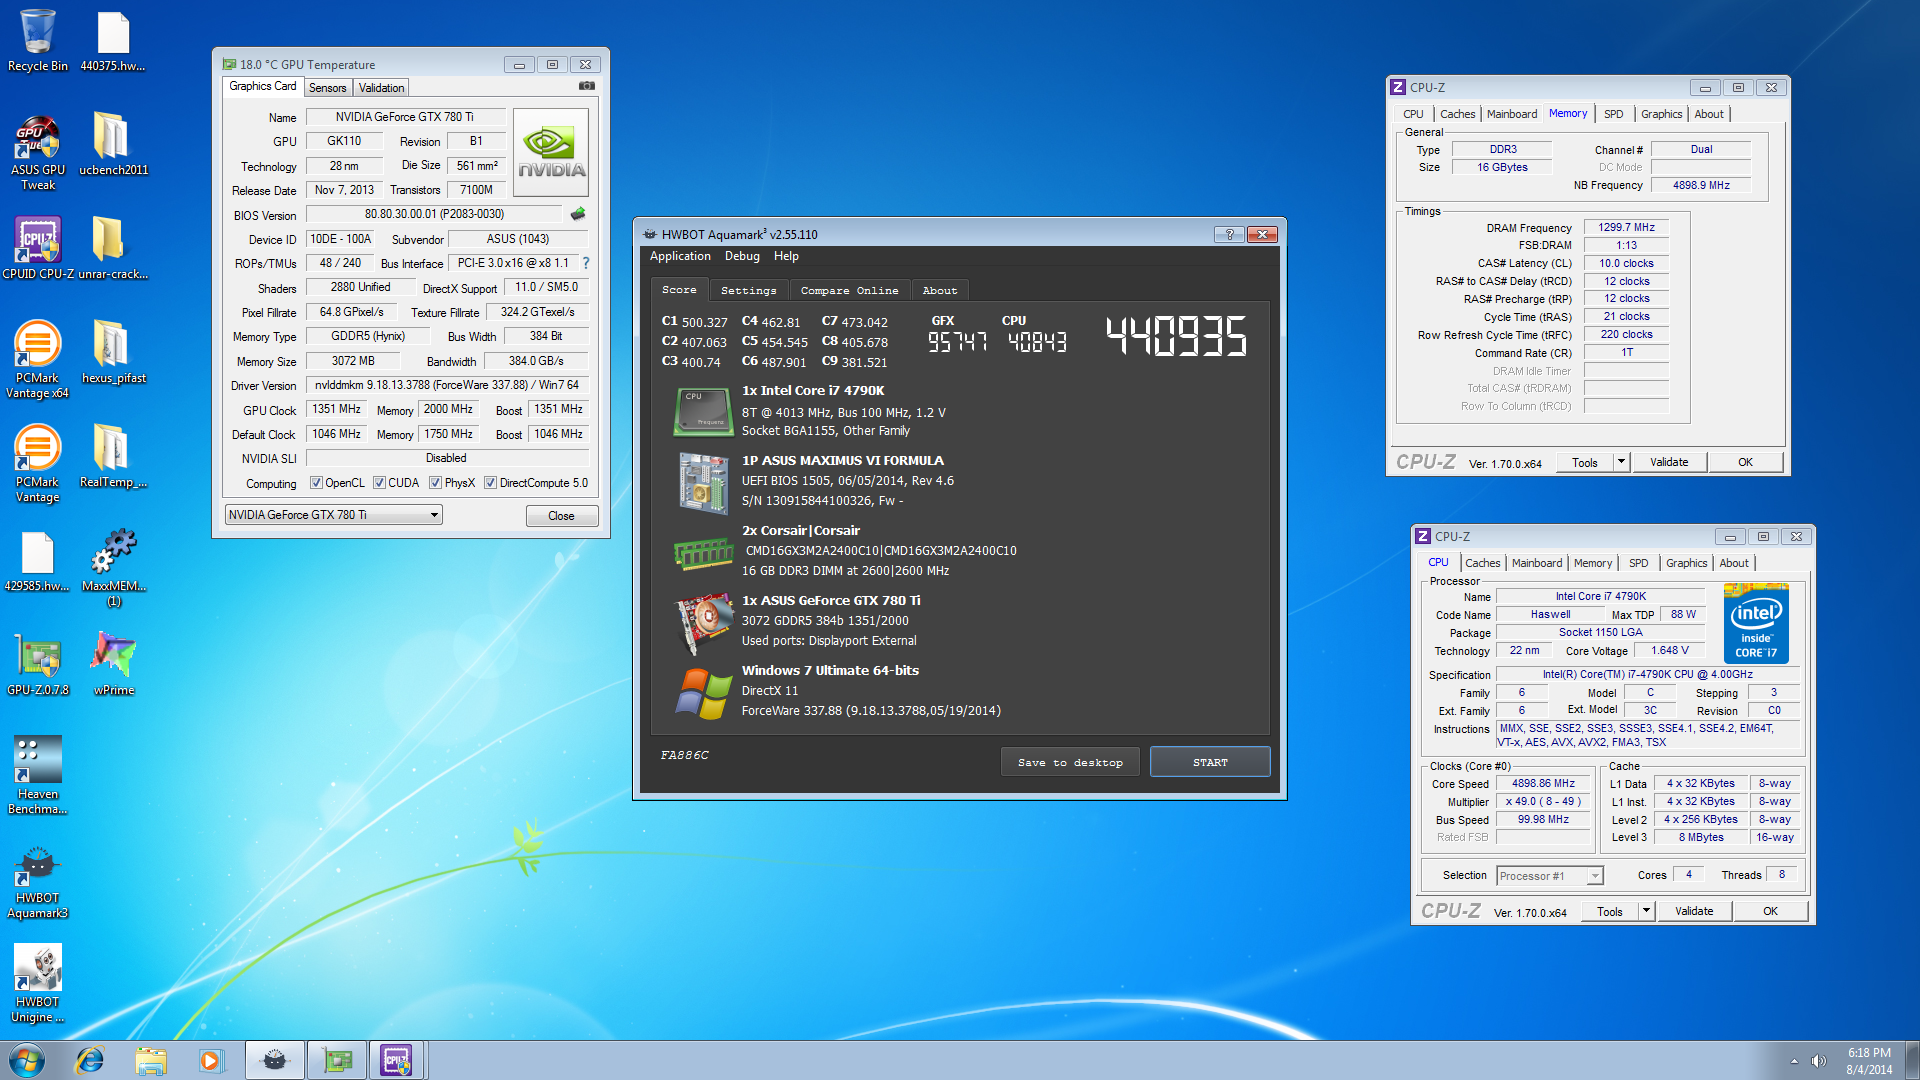Open Tools dropdown arrow in Memory CPU-Z
1920x1080 pixels.
pyautogui.click(x=1621, y=462)
